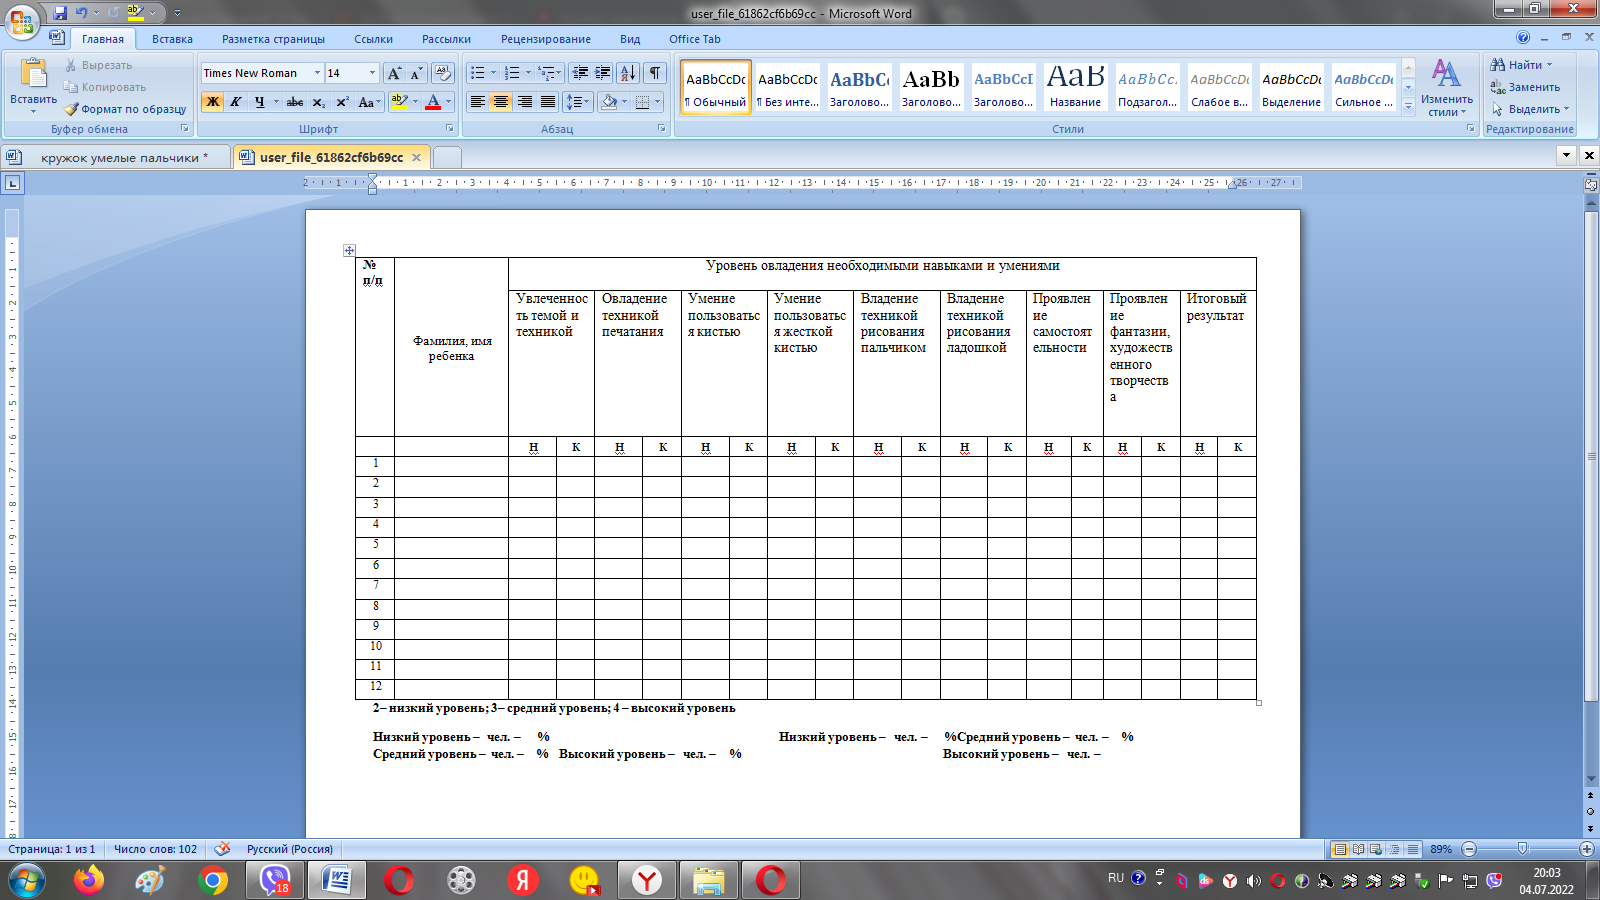1600x900 pixels.
Task: Toggle center text alignment
Action: [x=501, y=102]
